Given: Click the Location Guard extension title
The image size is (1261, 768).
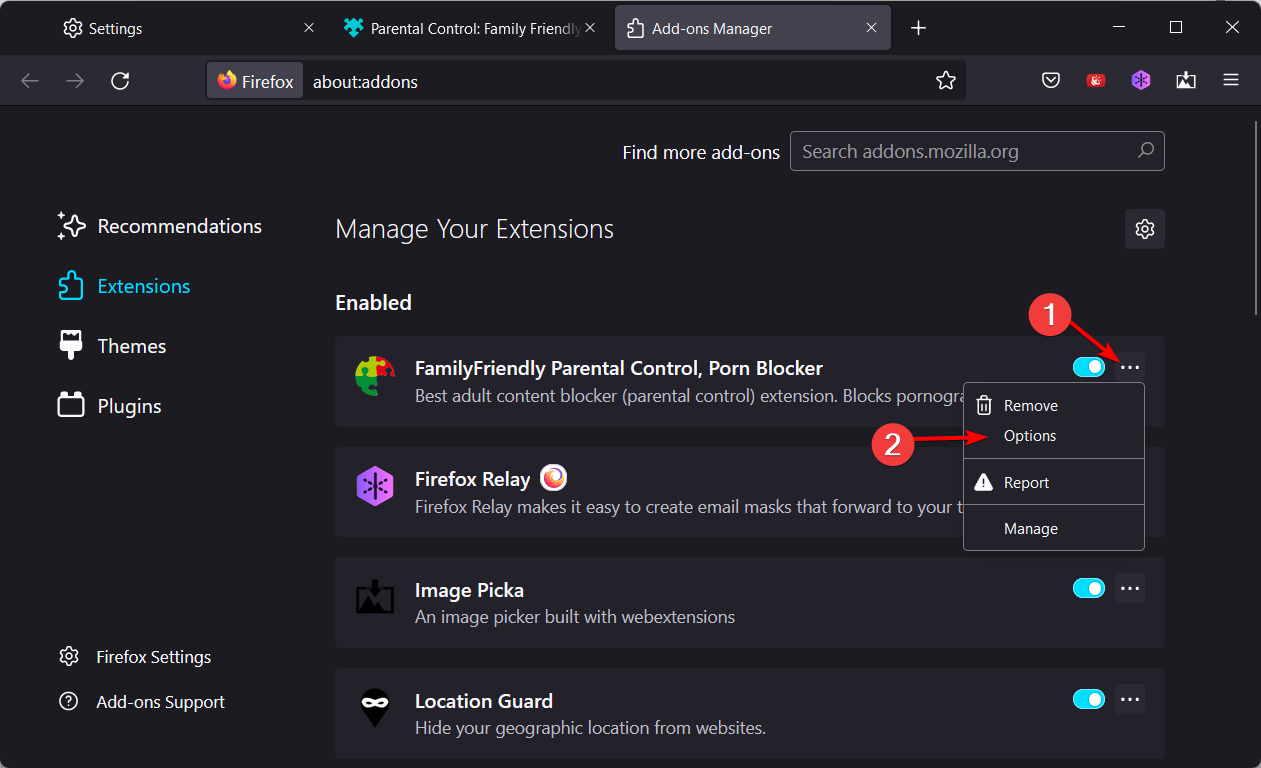Looking at the screenshot, I should (x=484, y=701).
